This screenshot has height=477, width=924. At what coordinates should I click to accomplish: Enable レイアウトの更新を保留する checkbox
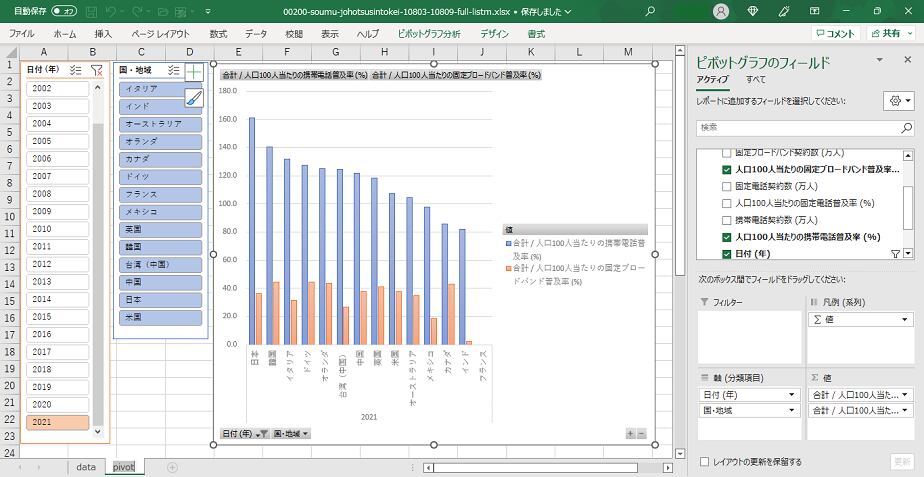coord(706,462)
